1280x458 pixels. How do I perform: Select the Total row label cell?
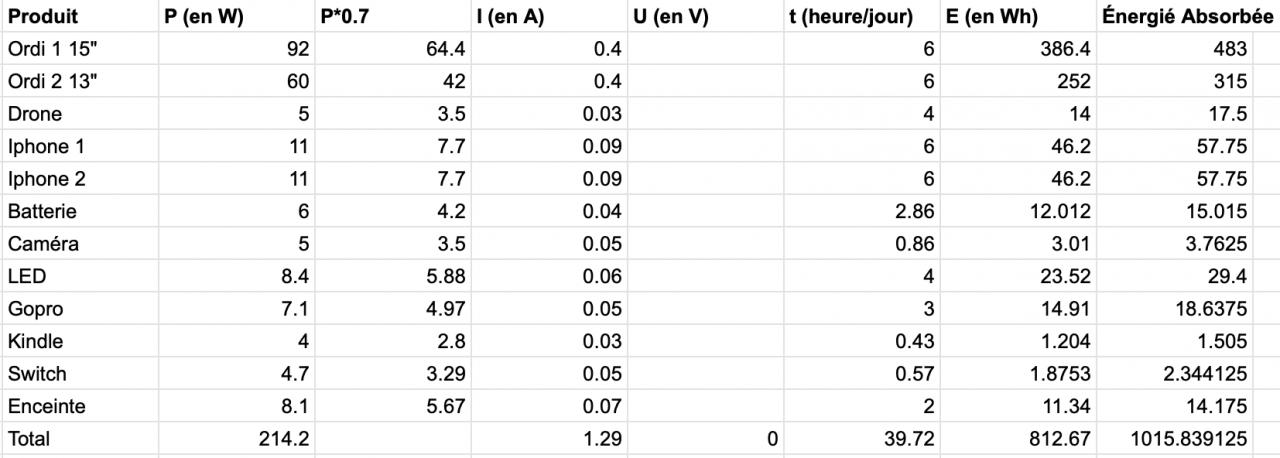click(x=29, y=439)
